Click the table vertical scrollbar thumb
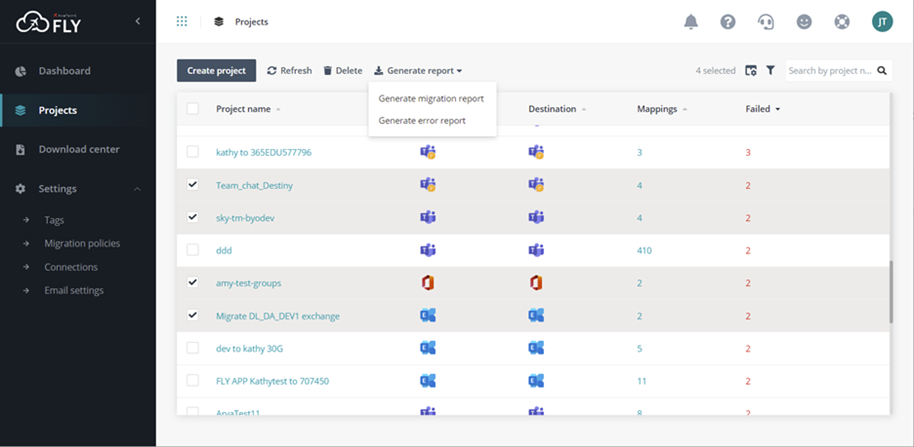 [891, 291]
